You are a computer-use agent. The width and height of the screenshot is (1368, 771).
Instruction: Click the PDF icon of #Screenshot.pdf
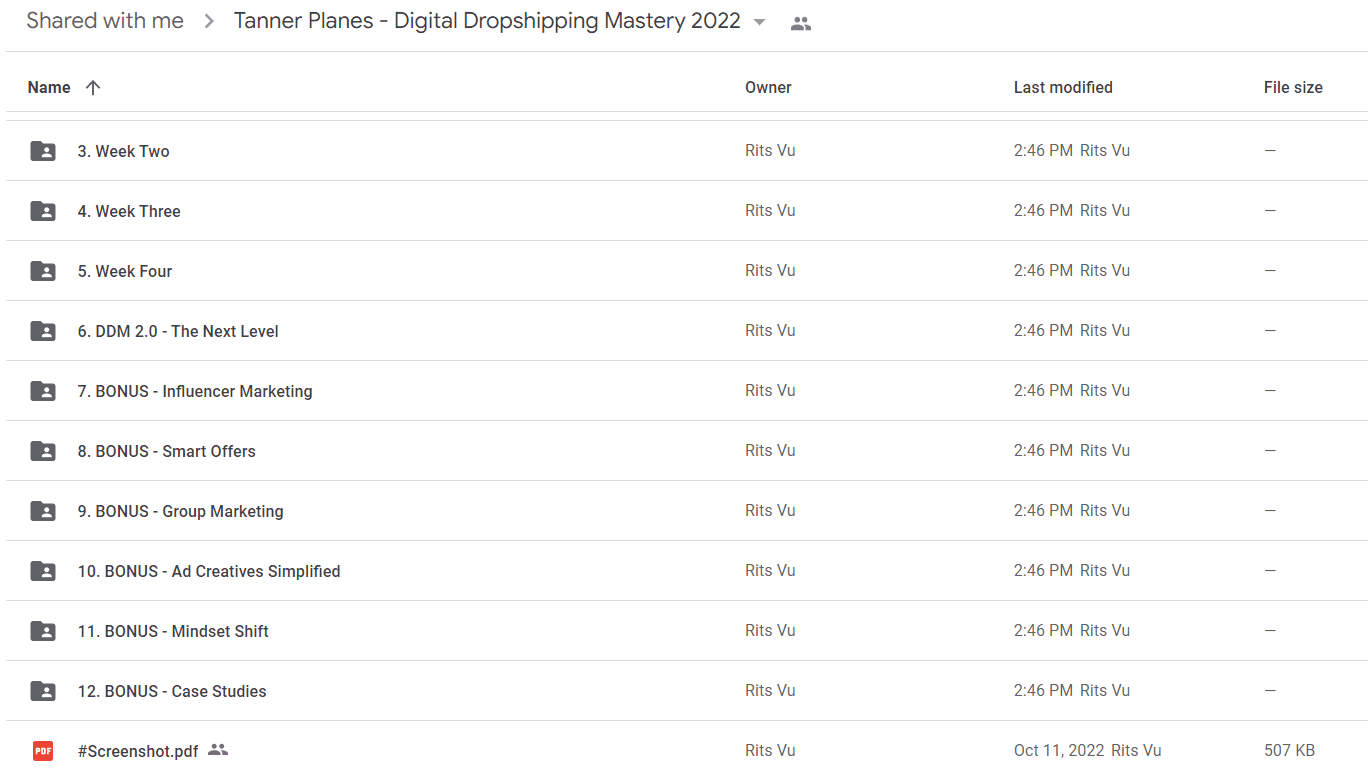point(43,751)
